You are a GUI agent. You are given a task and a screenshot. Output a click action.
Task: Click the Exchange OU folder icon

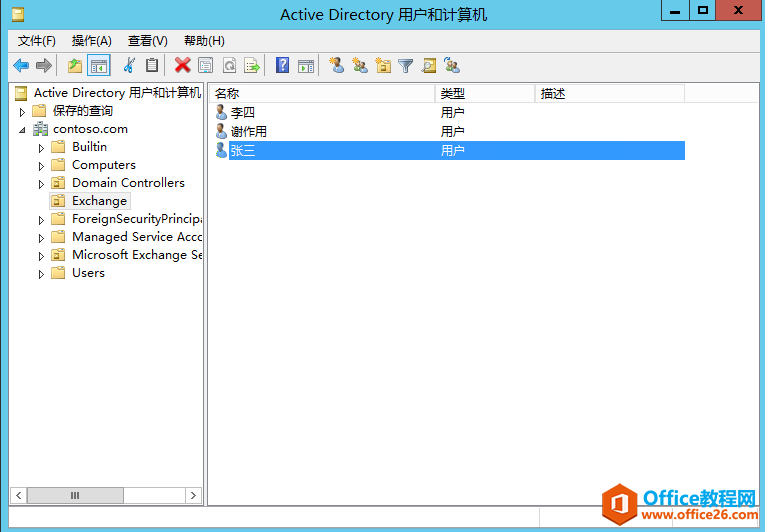(58, 201)
